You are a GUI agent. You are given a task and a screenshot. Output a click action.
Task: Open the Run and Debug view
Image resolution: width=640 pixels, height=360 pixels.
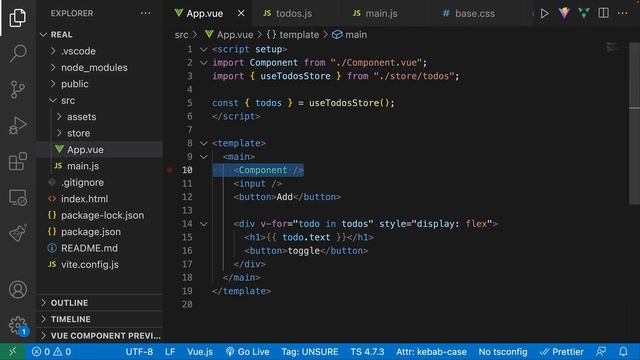(18, 125)
